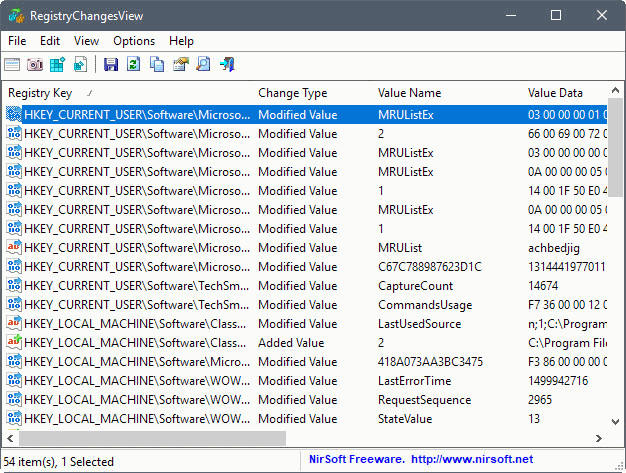Open the File menu

17,41
